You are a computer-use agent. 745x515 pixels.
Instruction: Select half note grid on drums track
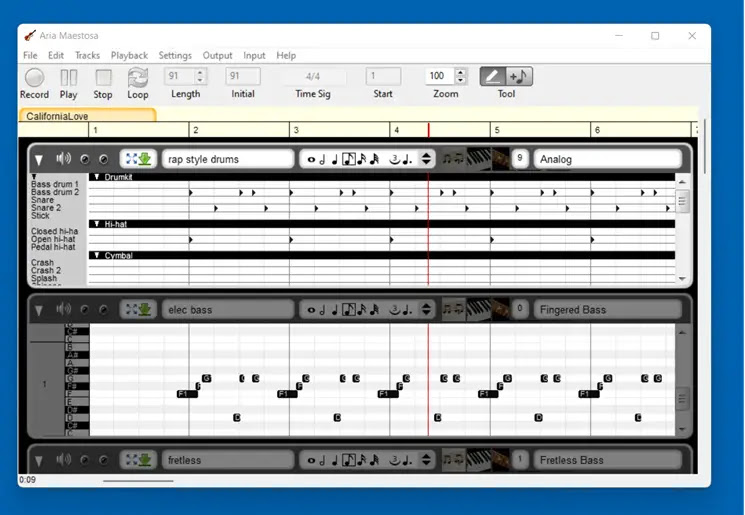pos(323,159)
